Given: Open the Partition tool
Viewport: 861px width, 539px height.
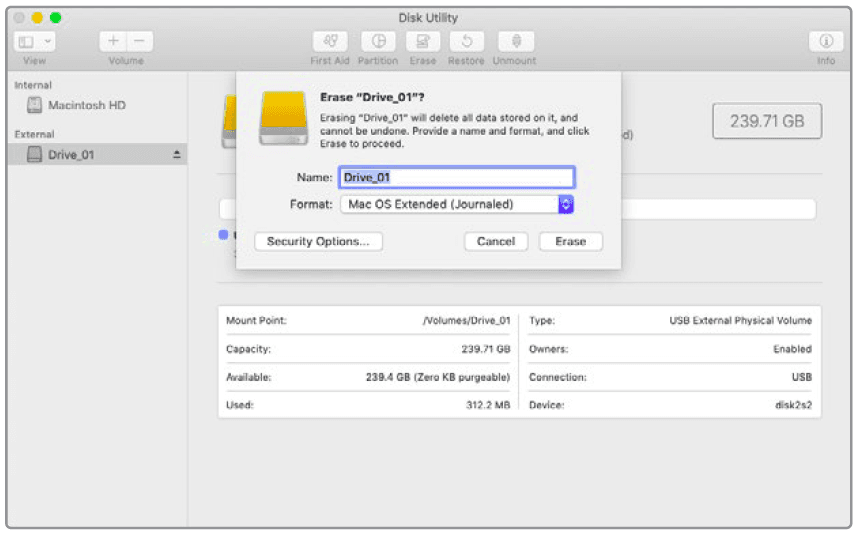Looking at the screenshot, I should pos(378,42).
